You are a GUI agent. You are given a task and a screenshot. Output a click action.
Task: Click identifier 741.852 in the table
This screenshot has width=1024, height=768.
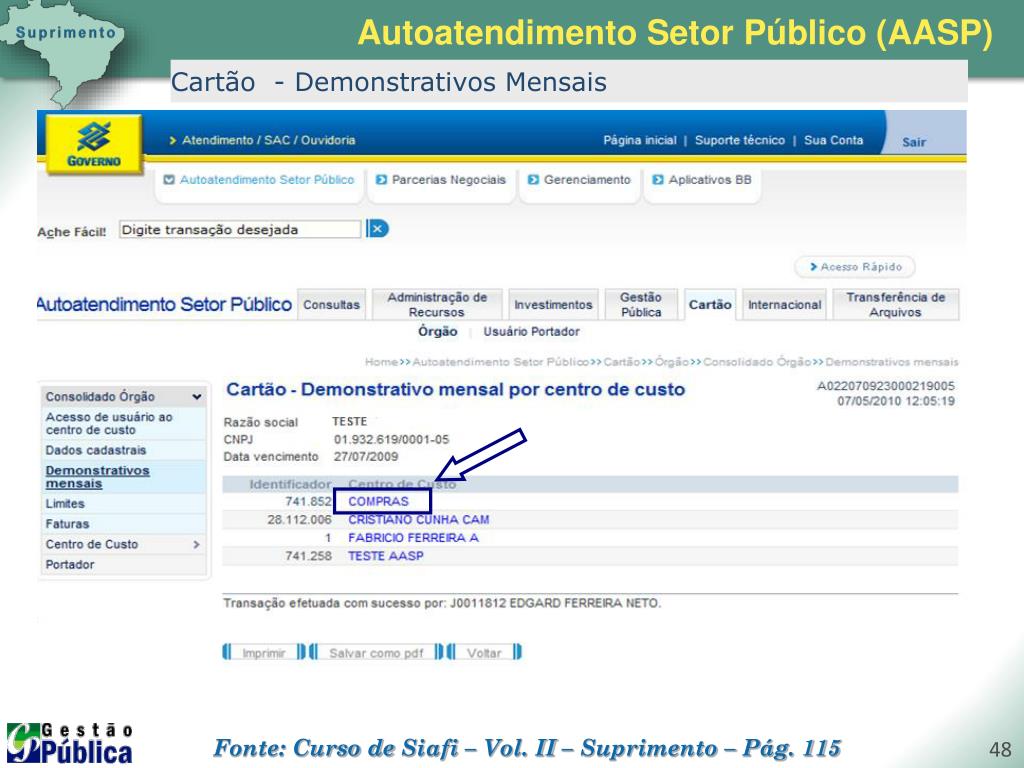(308, 502)
